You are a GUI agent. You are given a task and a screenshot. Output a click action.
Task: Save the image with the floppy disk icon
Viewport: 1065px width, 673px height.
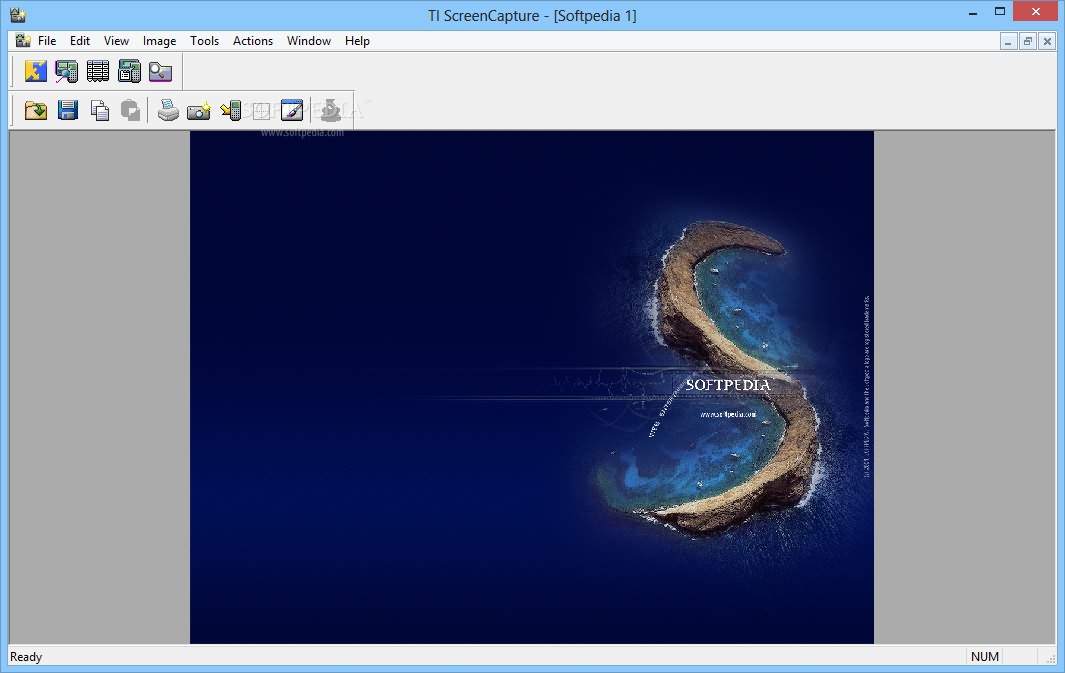[x=67, y=110]
